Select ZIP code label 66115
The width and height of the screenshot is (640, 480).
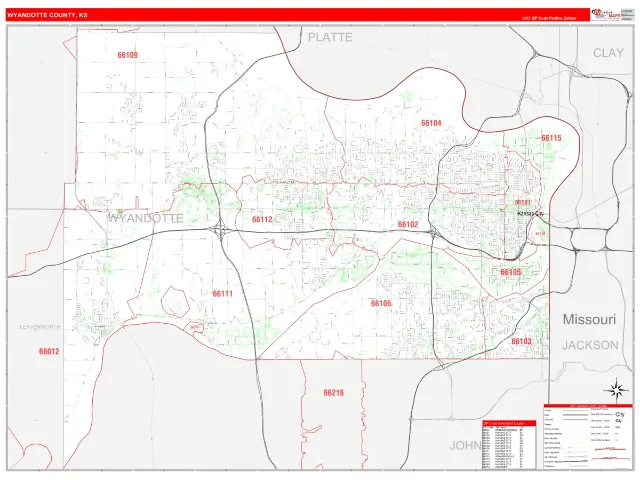551,138
